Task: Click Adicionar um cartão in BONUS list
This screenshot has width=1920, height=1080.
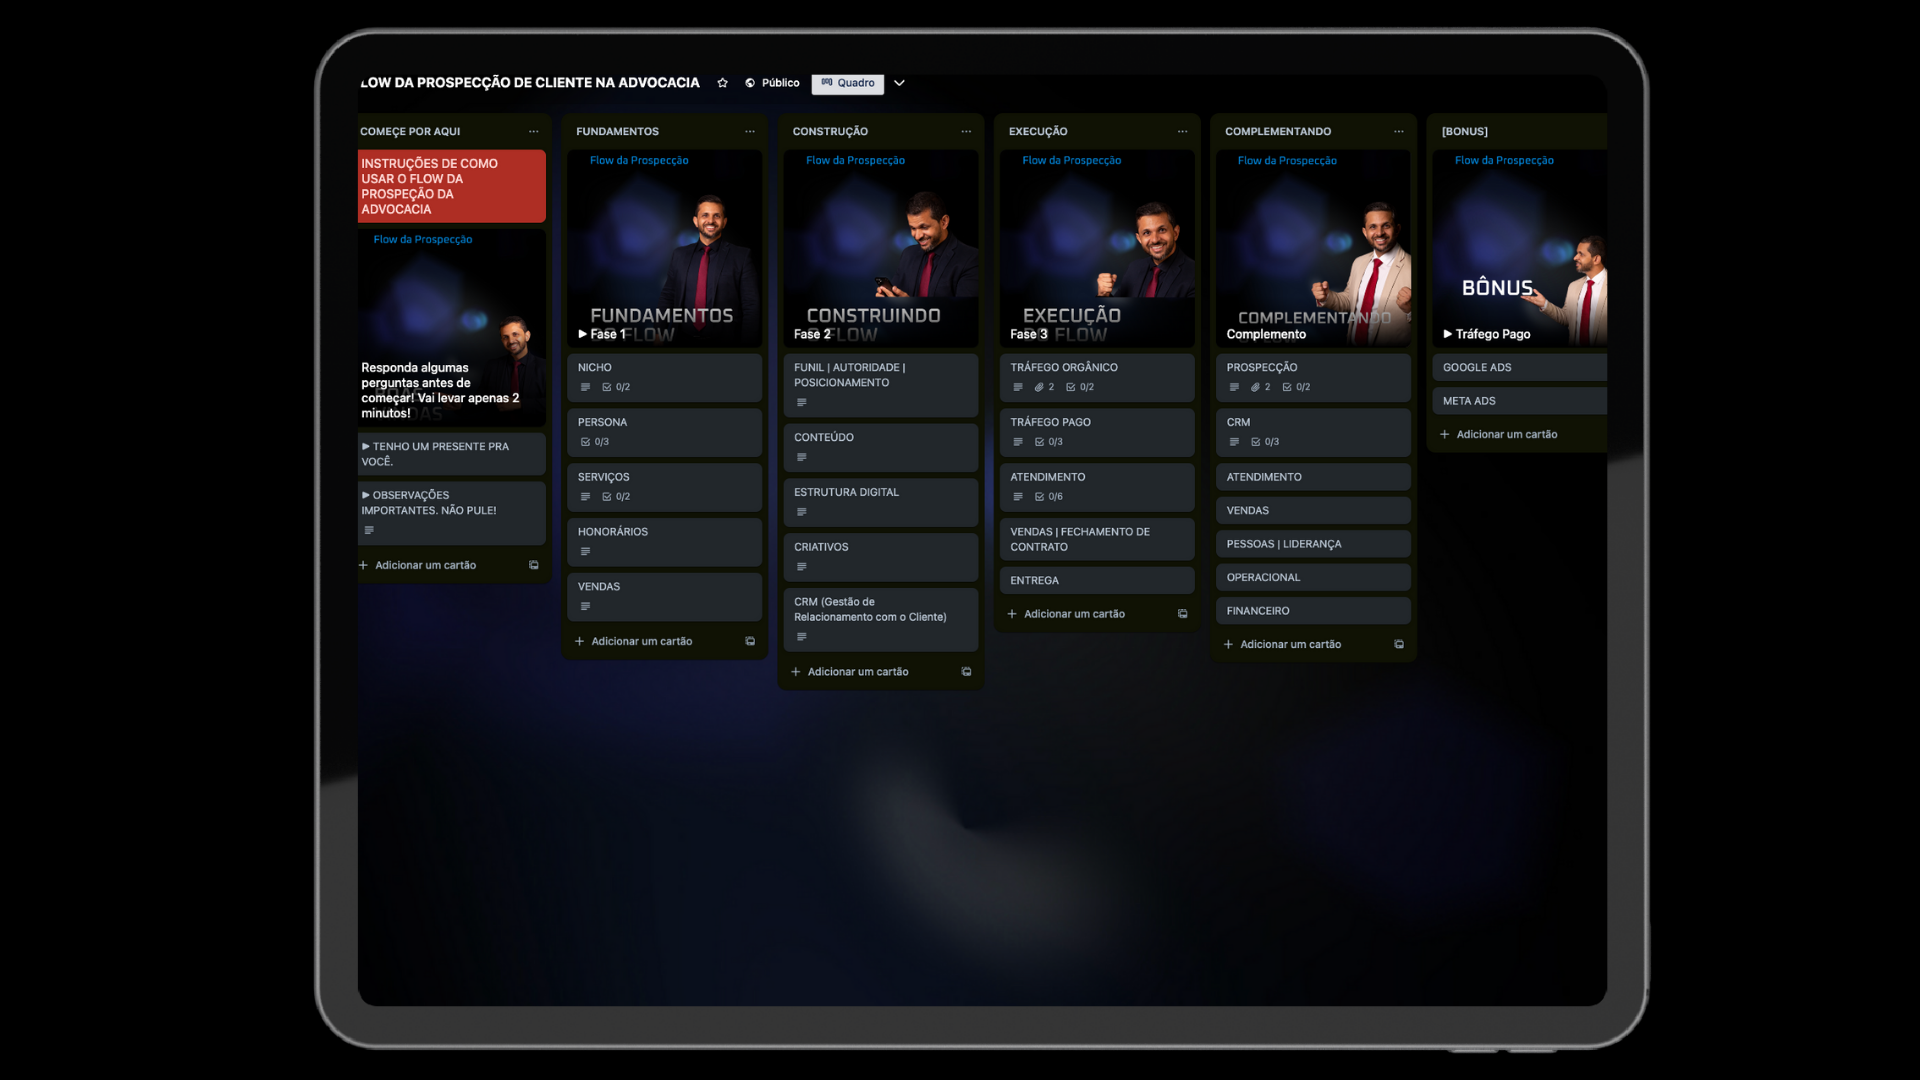Action: pyautogui.click(x=1506, y=434)
